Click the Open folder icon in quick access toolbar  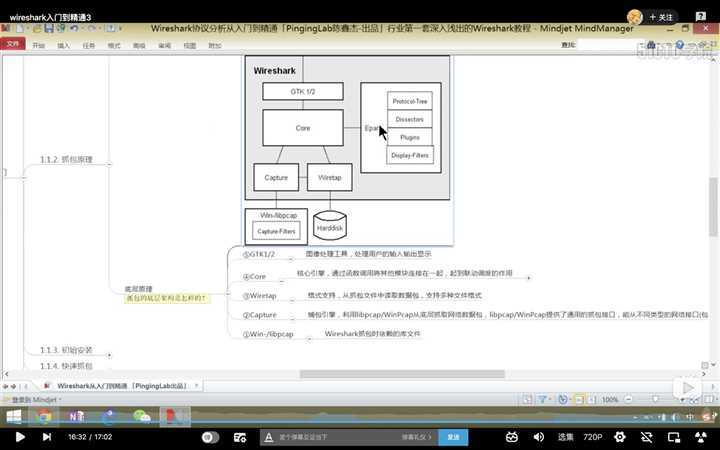point(37,28)
